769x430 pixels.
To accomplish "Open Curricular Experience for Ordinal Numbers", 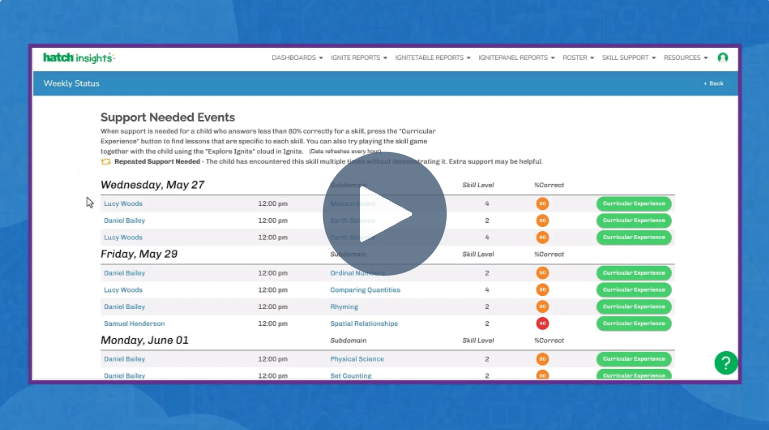I will [x=634, y=273].
